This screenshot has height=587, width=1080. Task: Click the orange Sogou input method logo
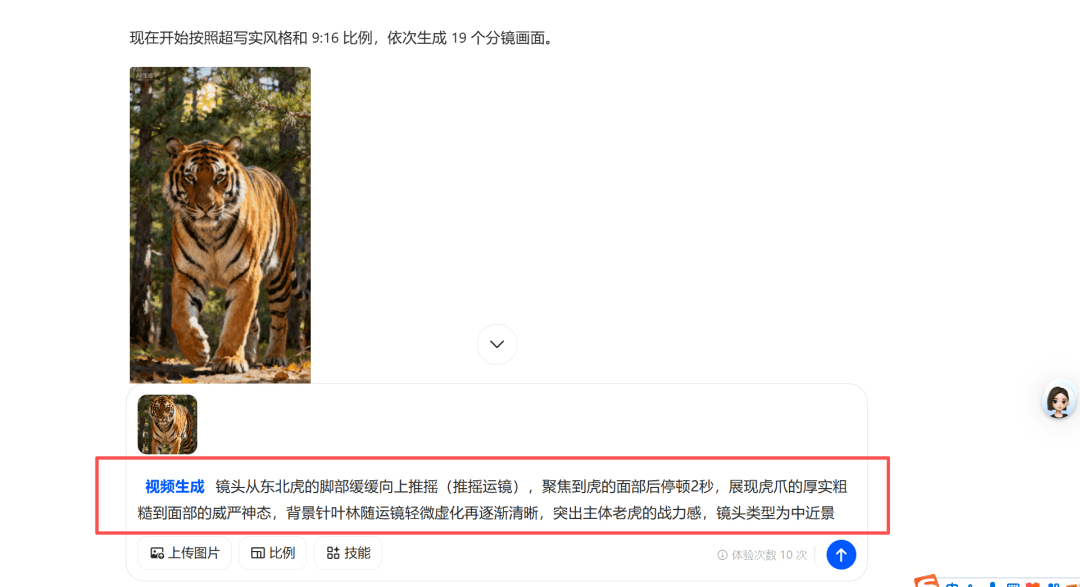(x=927, y=581)
